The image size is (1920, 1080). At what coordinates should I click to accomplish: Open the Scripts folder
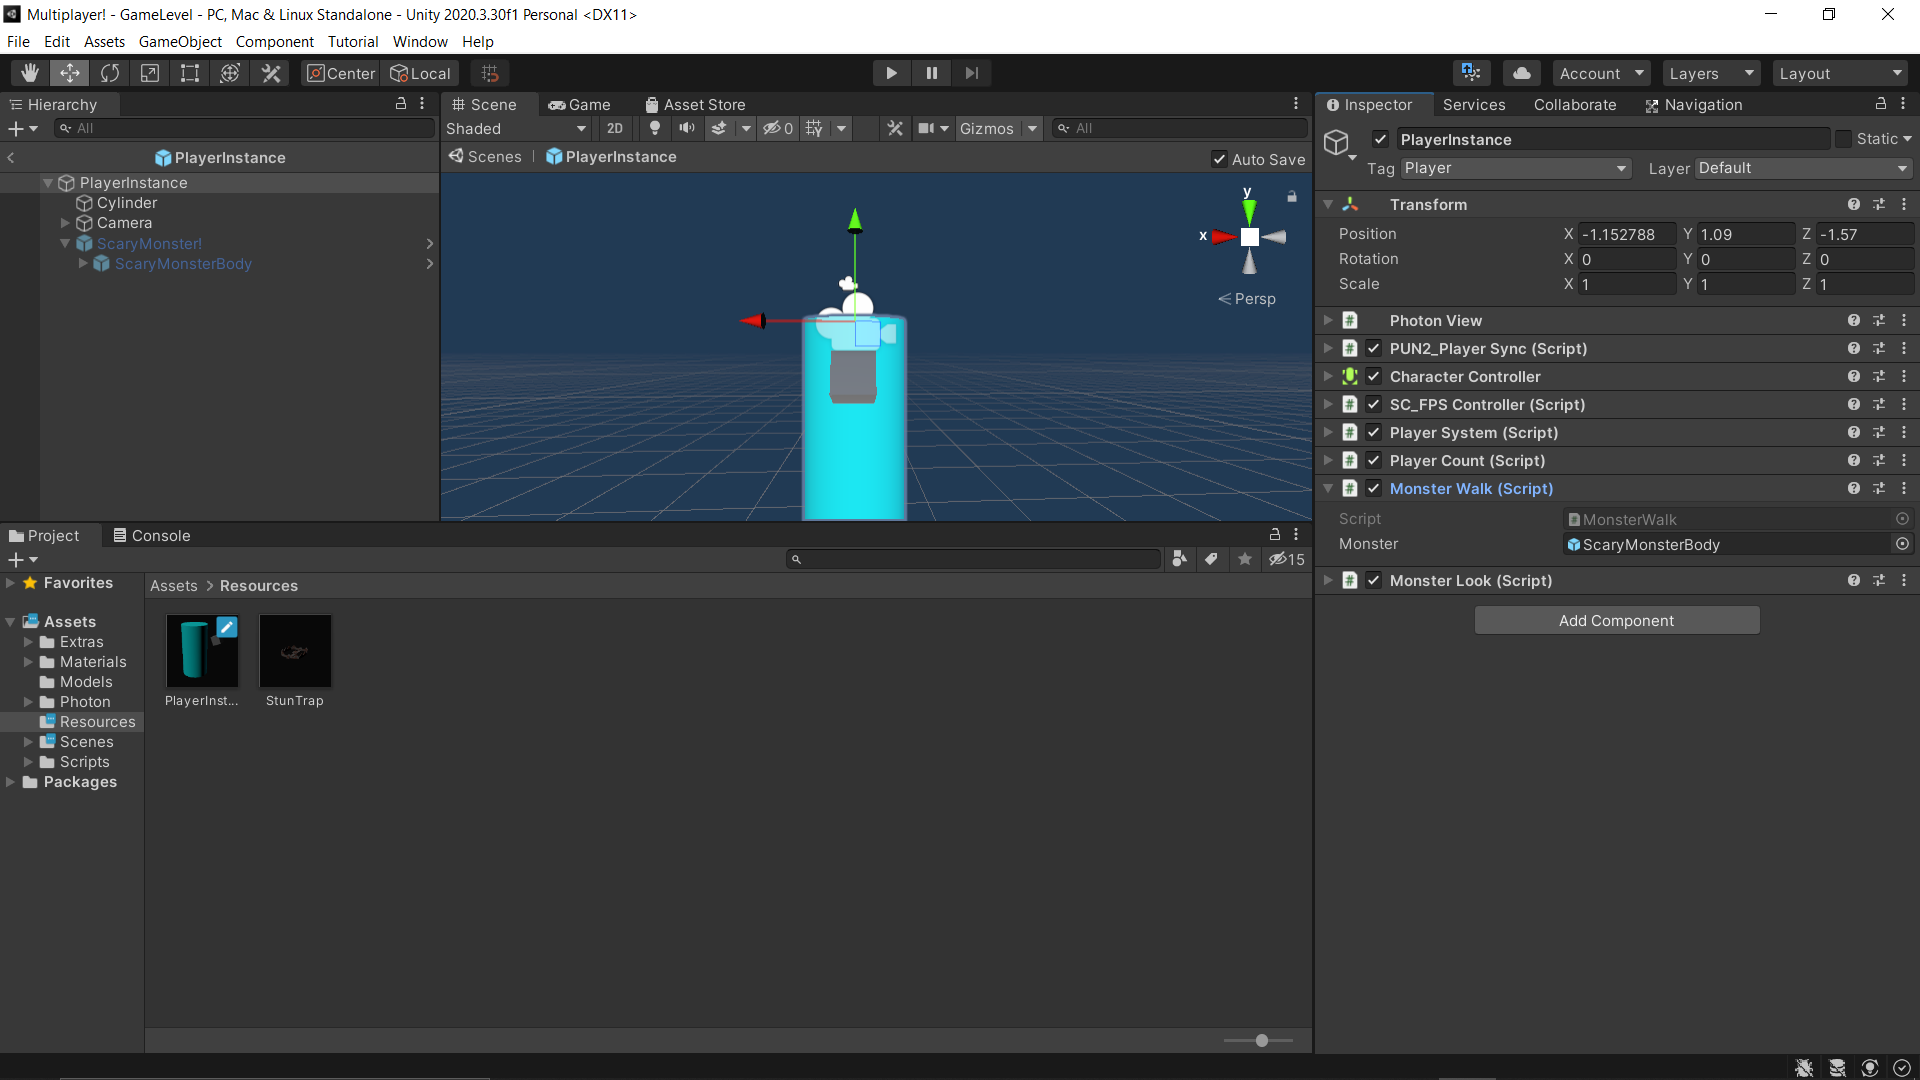(x=85, y=762)
